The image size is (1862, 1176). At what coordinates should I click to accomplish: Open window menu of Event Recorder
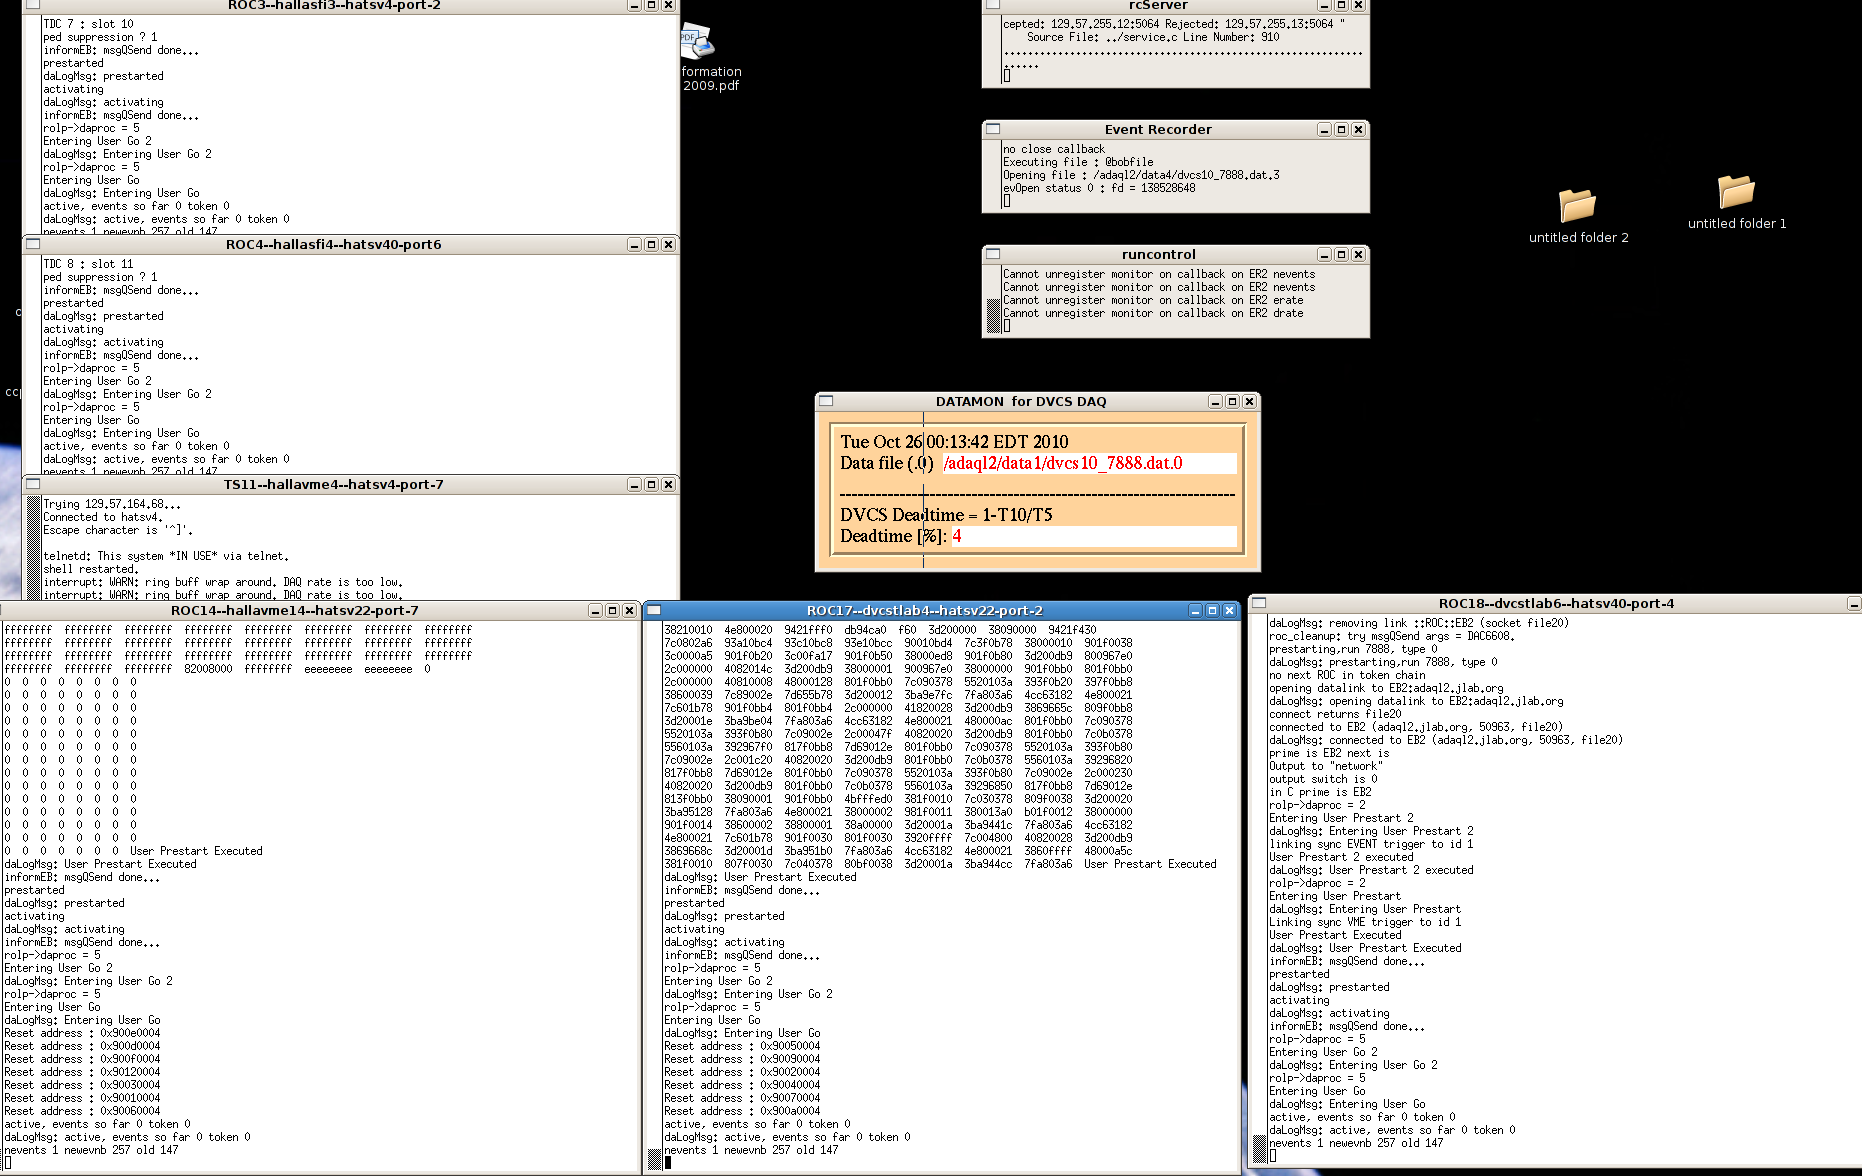[992, 129]
